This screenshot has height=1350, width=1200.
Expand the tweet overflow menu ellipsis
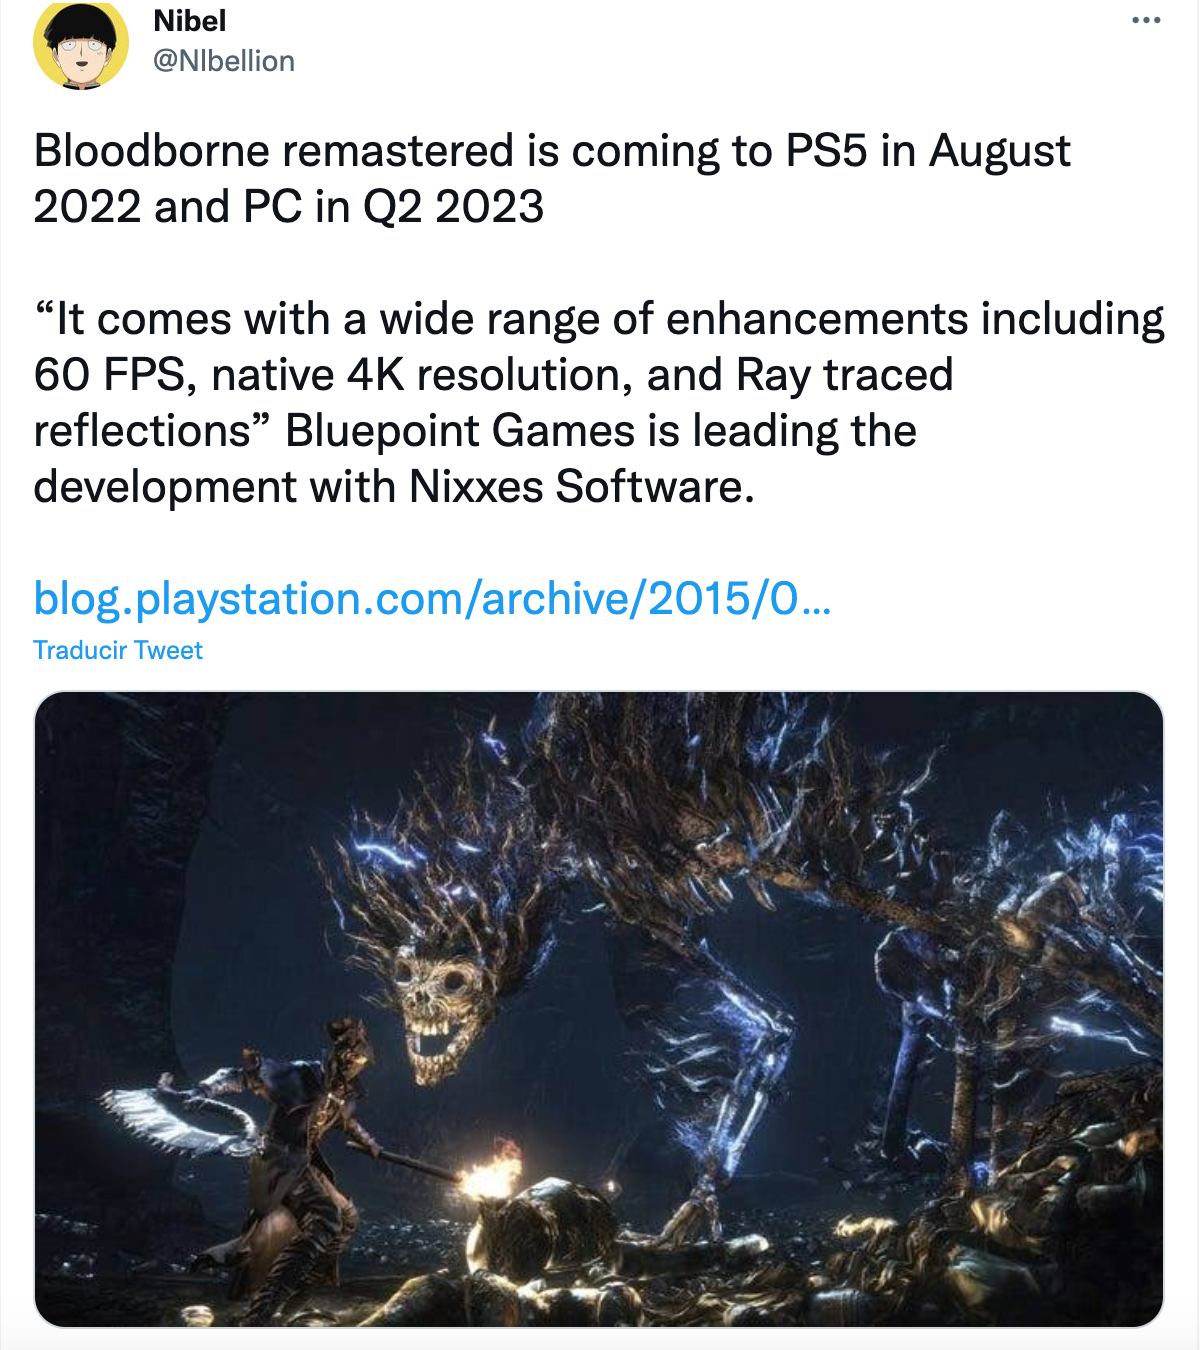pyautogui.click(x=1146, y=21)
